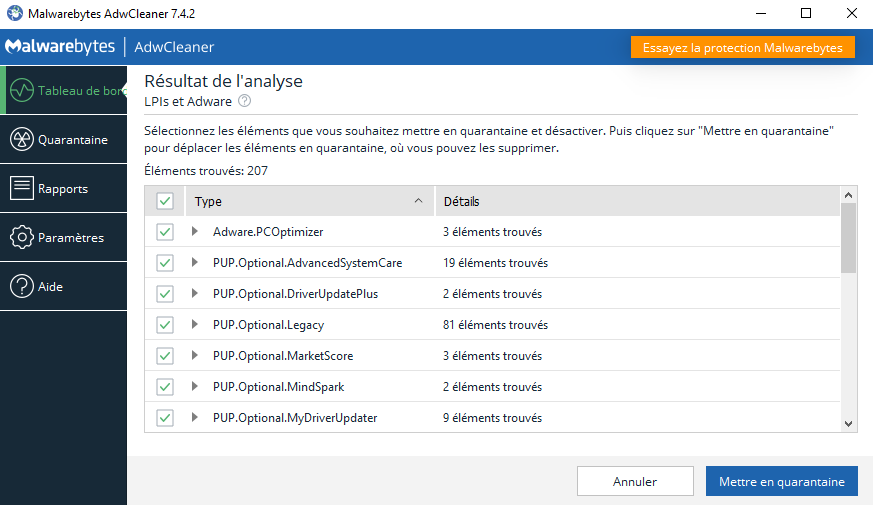The height and width of the screenshot is (505, 873).
Task: Expand the Adware.PCOptimizer row arrow
Action: (x=194, y=231)
